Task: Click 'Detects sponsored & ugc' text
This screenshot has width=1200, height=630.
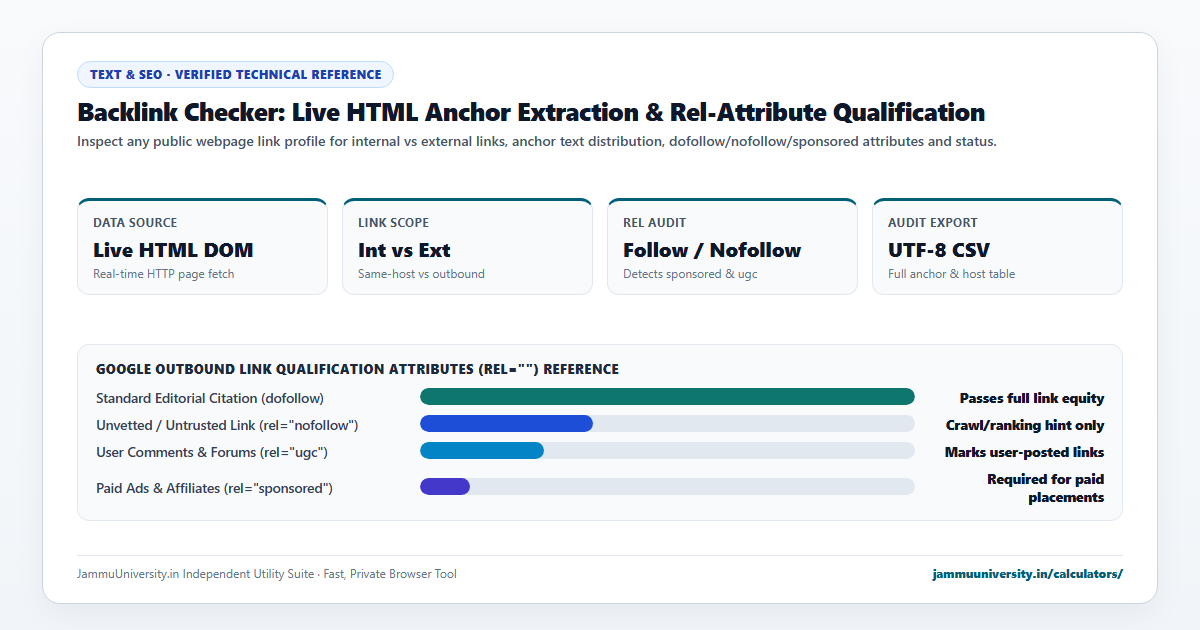Action: 690,274
